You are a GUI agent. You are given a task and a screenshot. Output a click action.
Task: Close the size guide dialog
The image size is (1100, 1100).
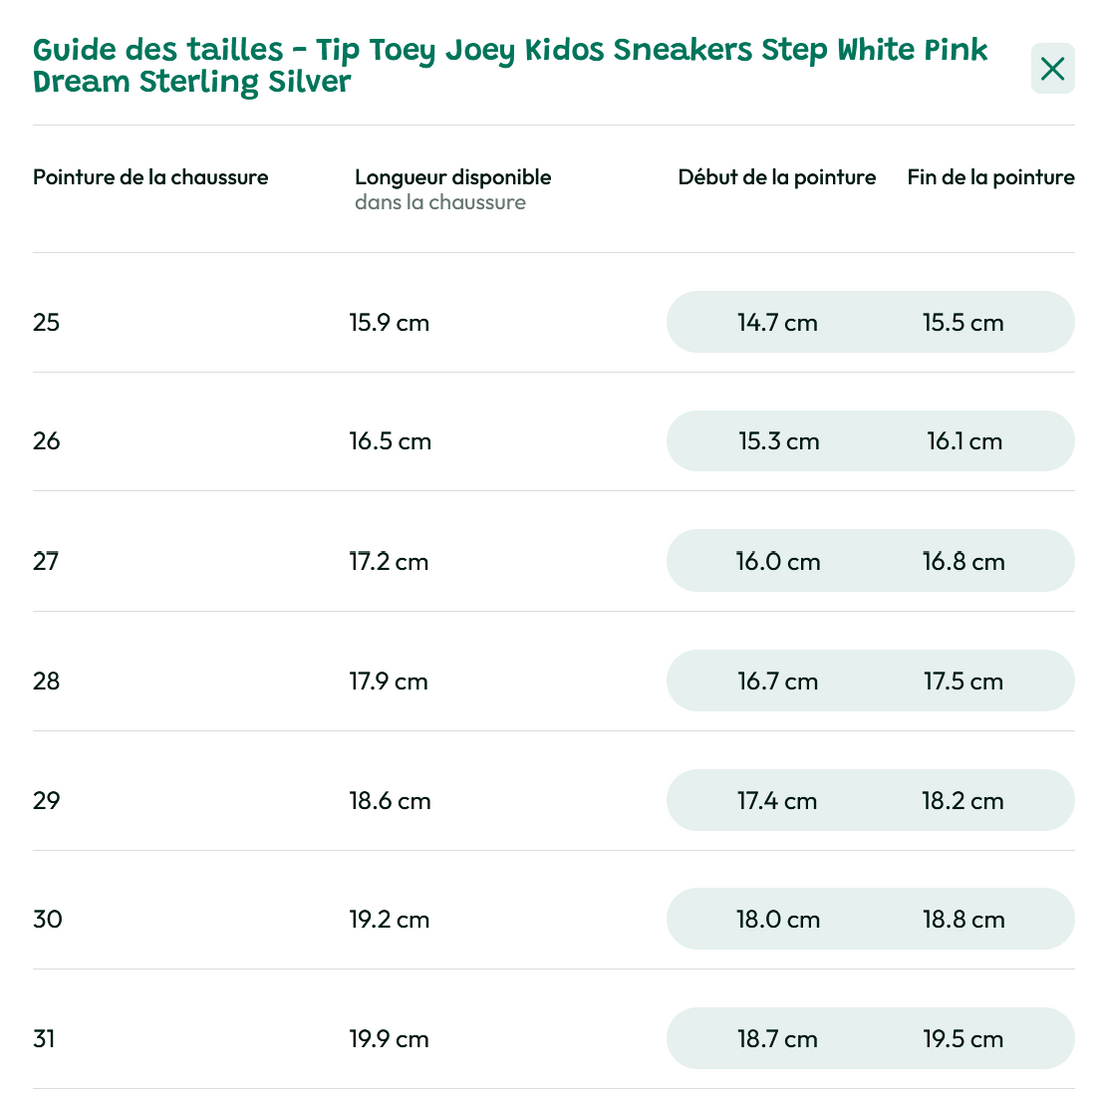click(x=1052, y=69)
